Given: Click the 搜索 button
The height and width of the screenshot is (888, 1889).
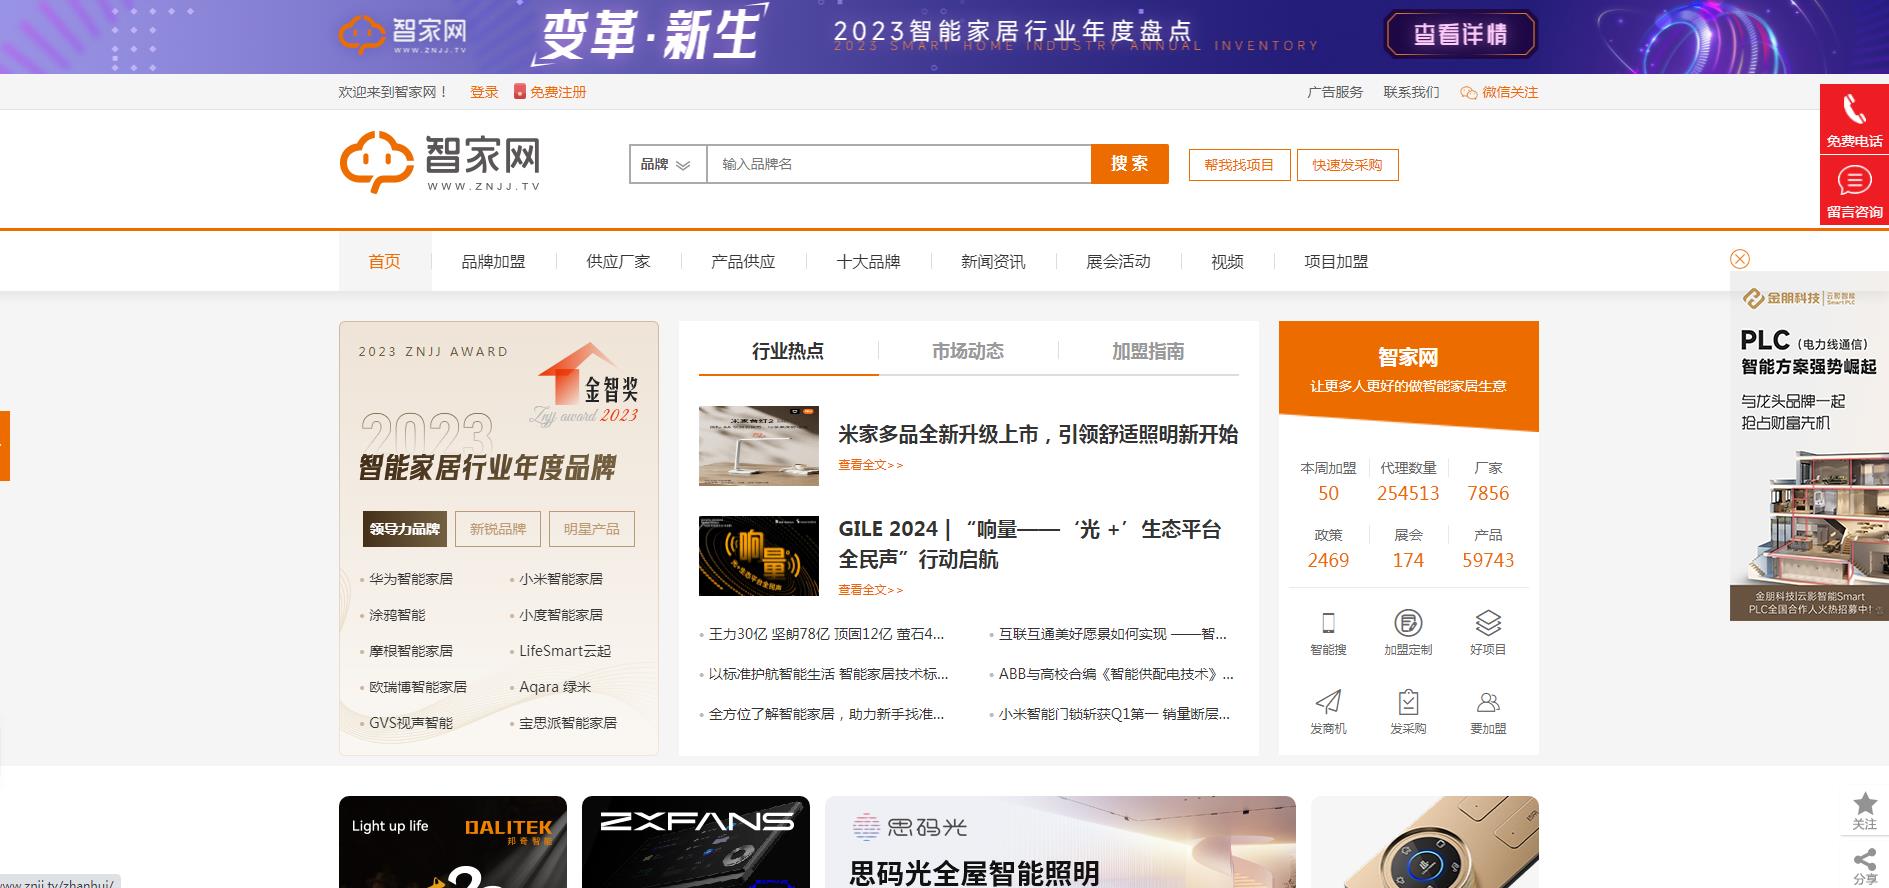Looking at the screenshot, I should point(1130,164).
